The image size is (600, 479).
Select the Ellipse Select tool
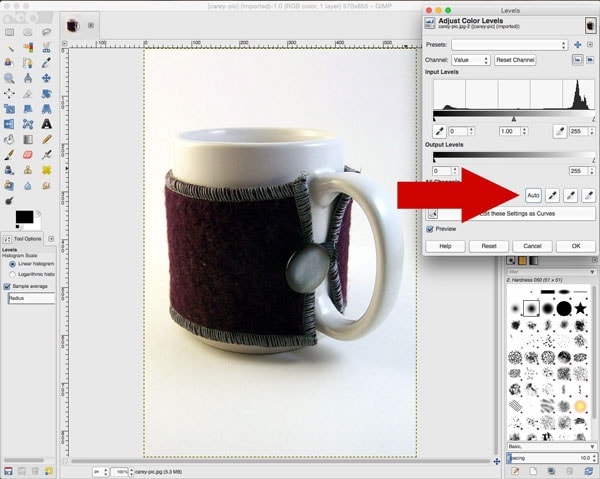click(x=28, y=33)
